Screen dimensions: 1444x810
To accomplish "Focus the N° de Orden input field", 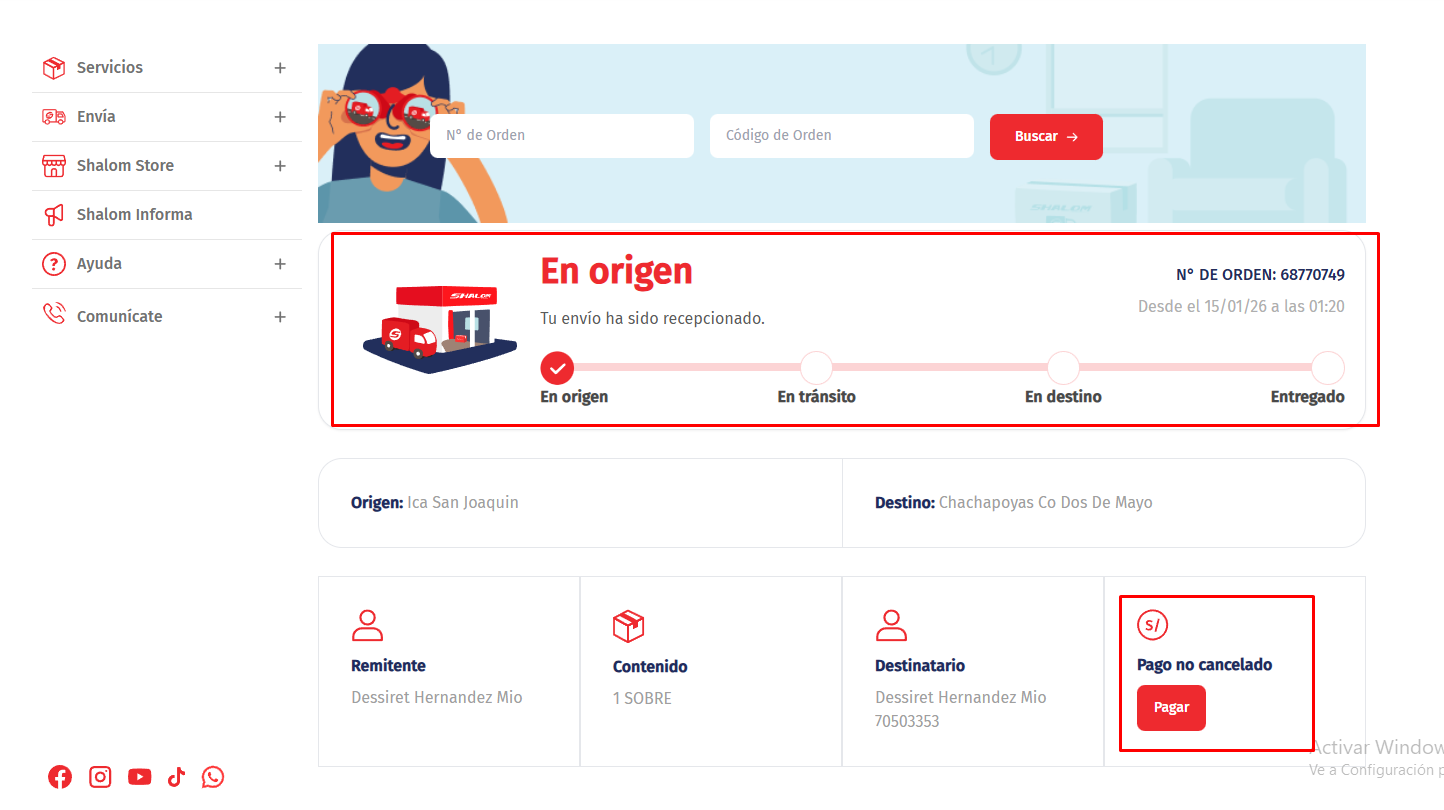I will tap(561, 136).
